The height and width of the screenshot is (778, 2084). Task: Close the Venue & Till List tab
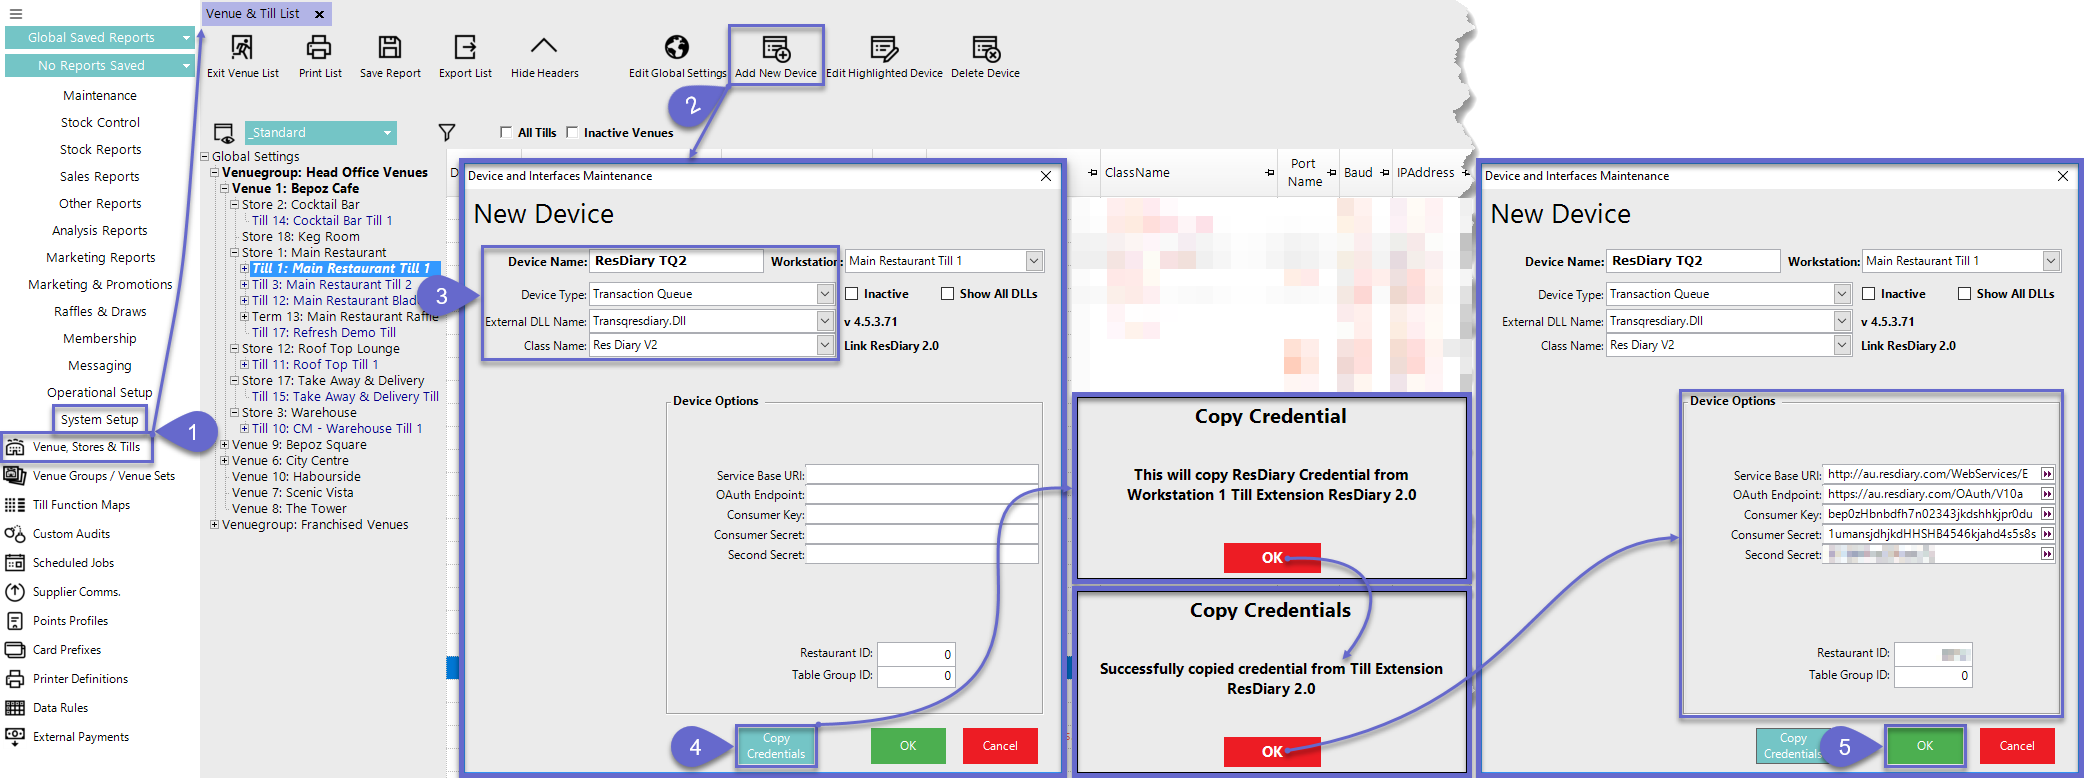point(319,14)
